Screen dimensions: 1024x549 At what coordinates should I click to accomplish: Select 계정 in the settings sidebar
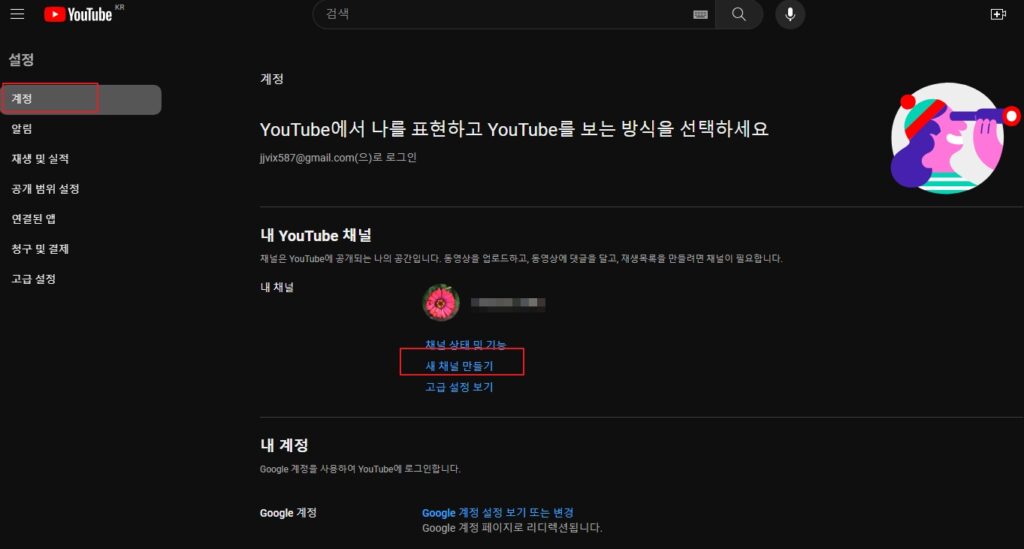click(x=22, y=99)
